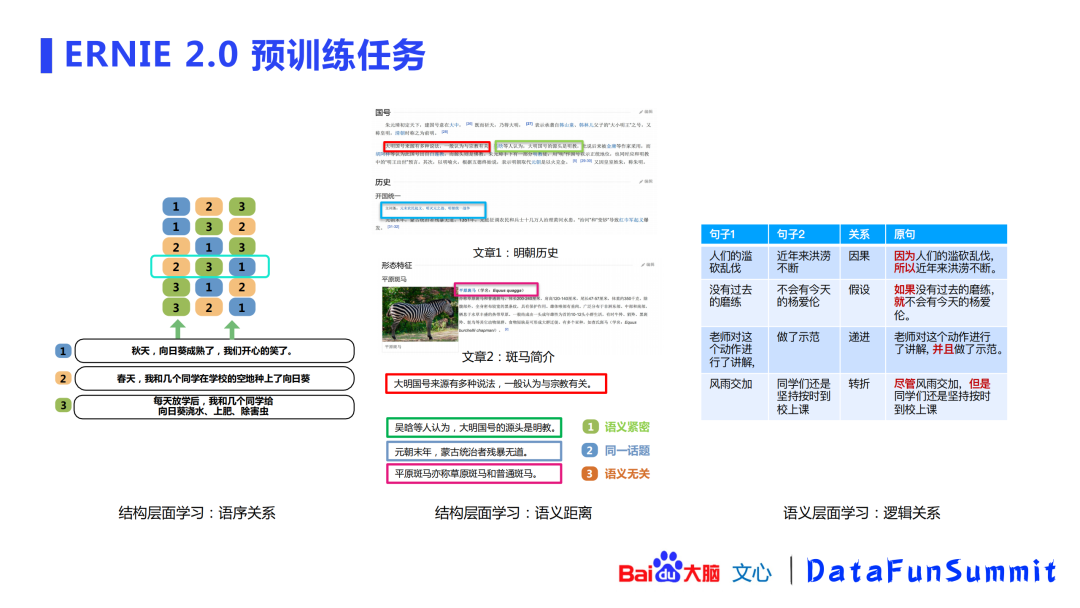Select the green 1 badge next to 语义紧密
The height and width of the screenshot is (608, 1080).
tap(590, 427)
